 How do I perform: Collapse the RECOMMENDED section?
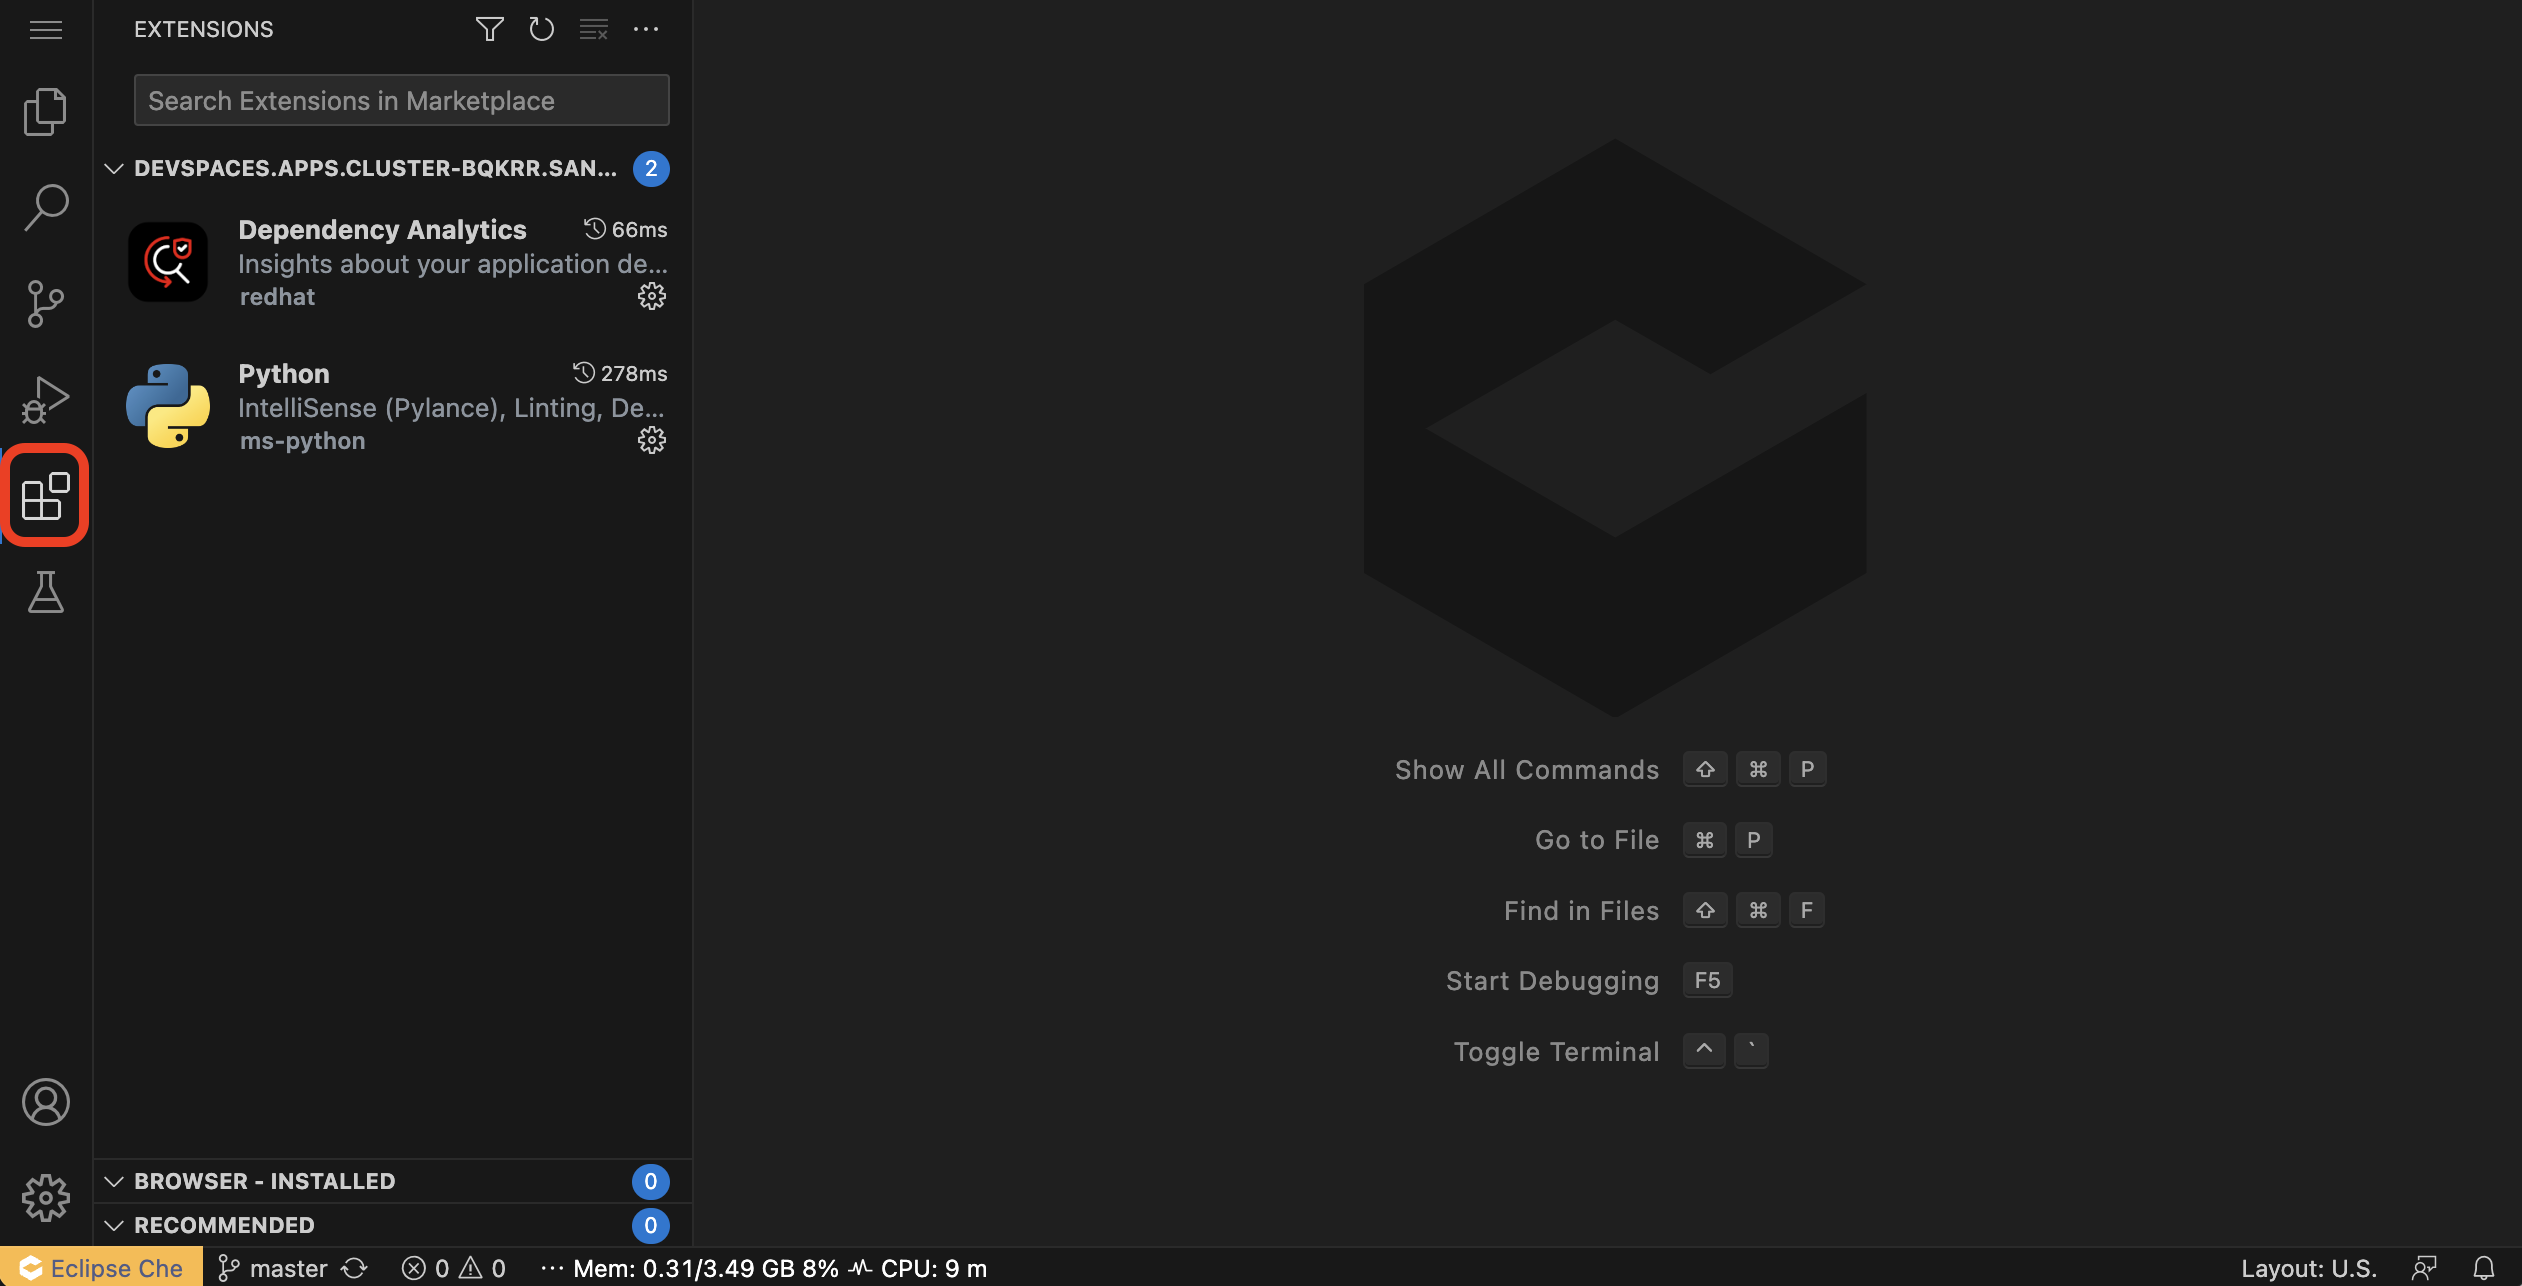coord(114,1225)
